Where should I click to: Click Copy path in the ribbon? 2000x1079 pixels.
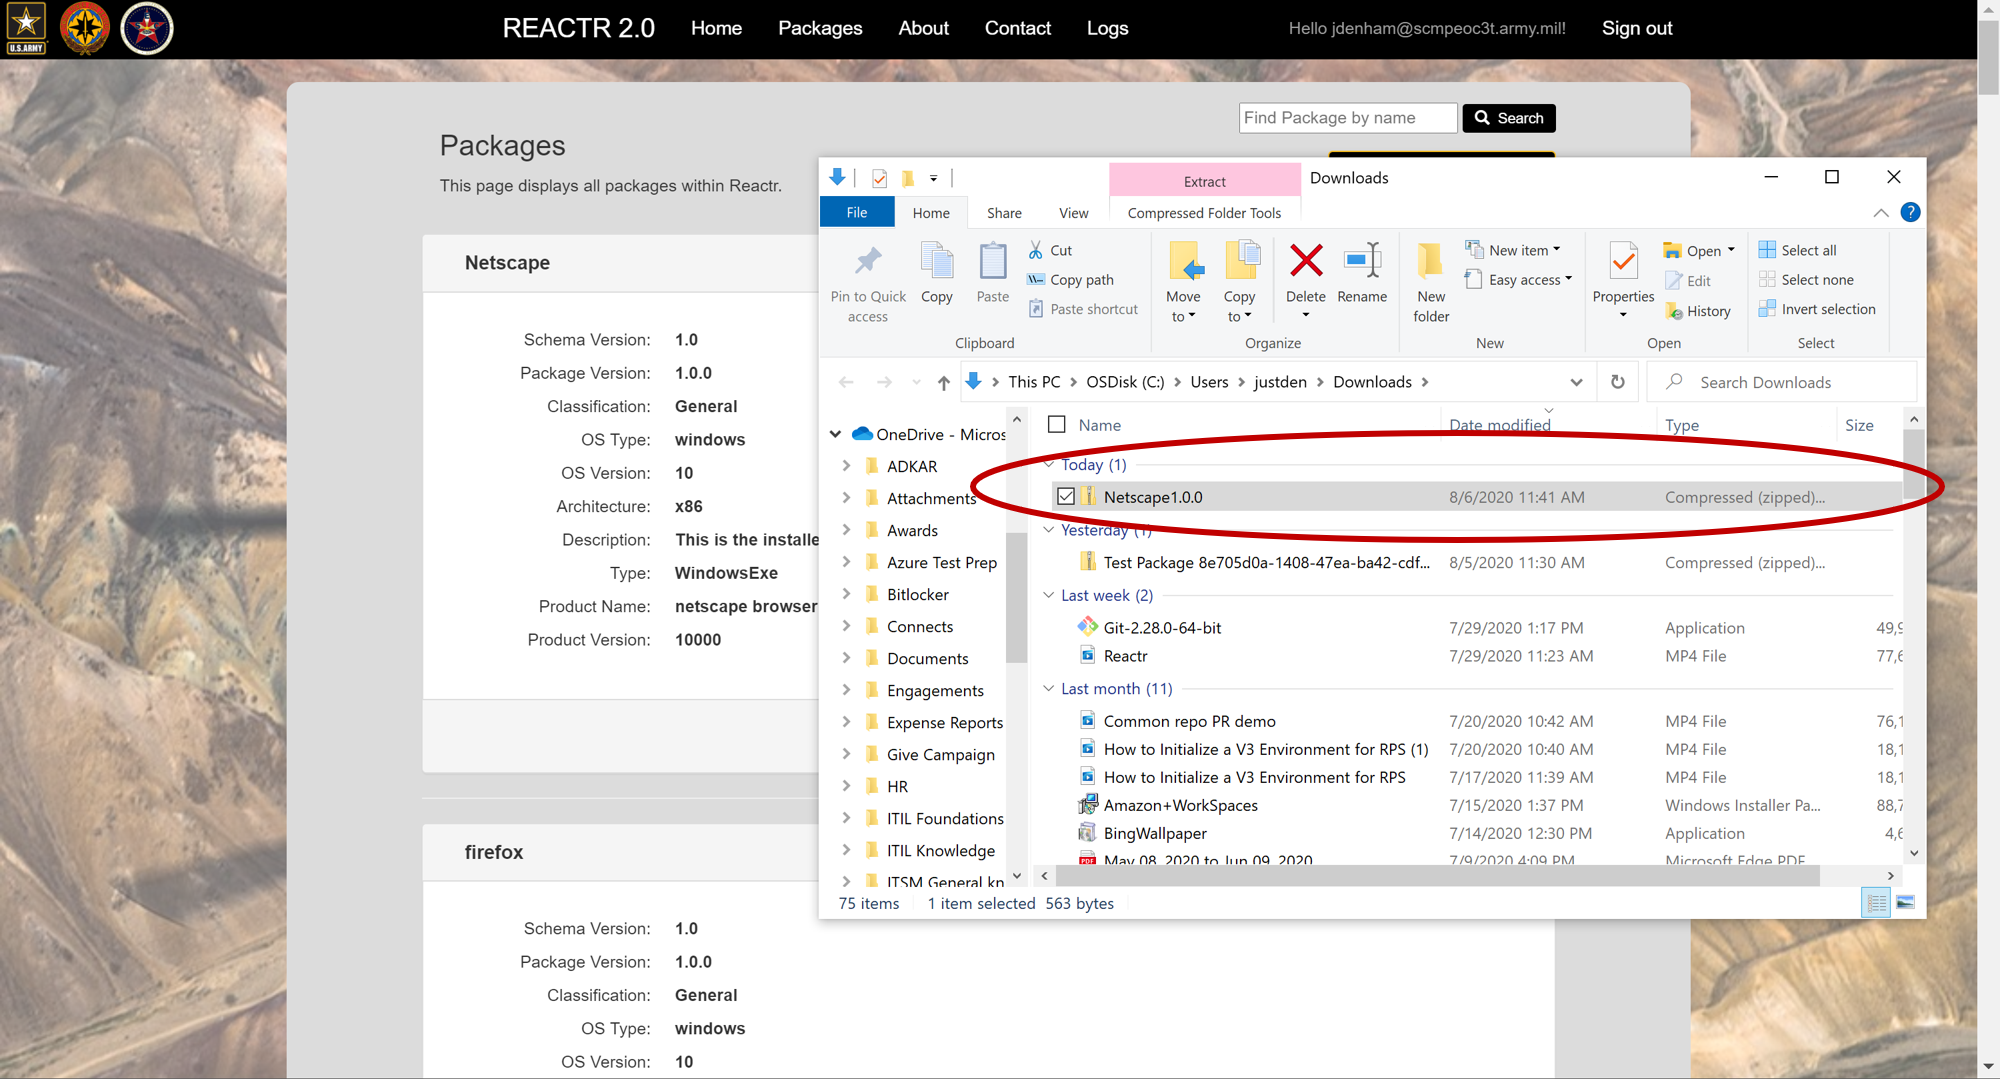click(x=1071, y=280)
